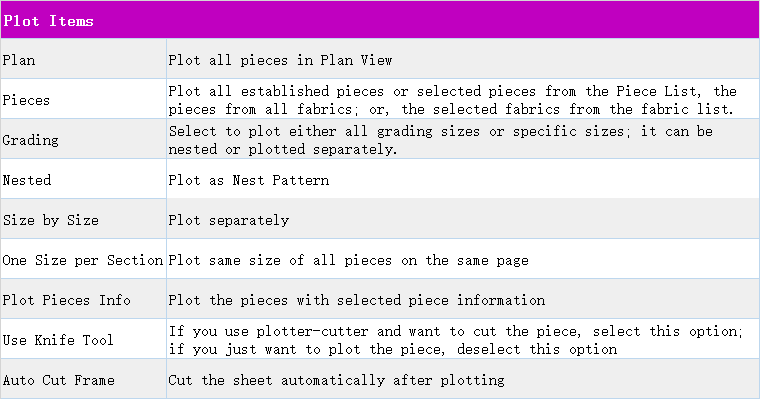The height and width of the screenshot is (407, 766).
Task: Click the 'Use Knife Tool' label
Action: [58, 340]
